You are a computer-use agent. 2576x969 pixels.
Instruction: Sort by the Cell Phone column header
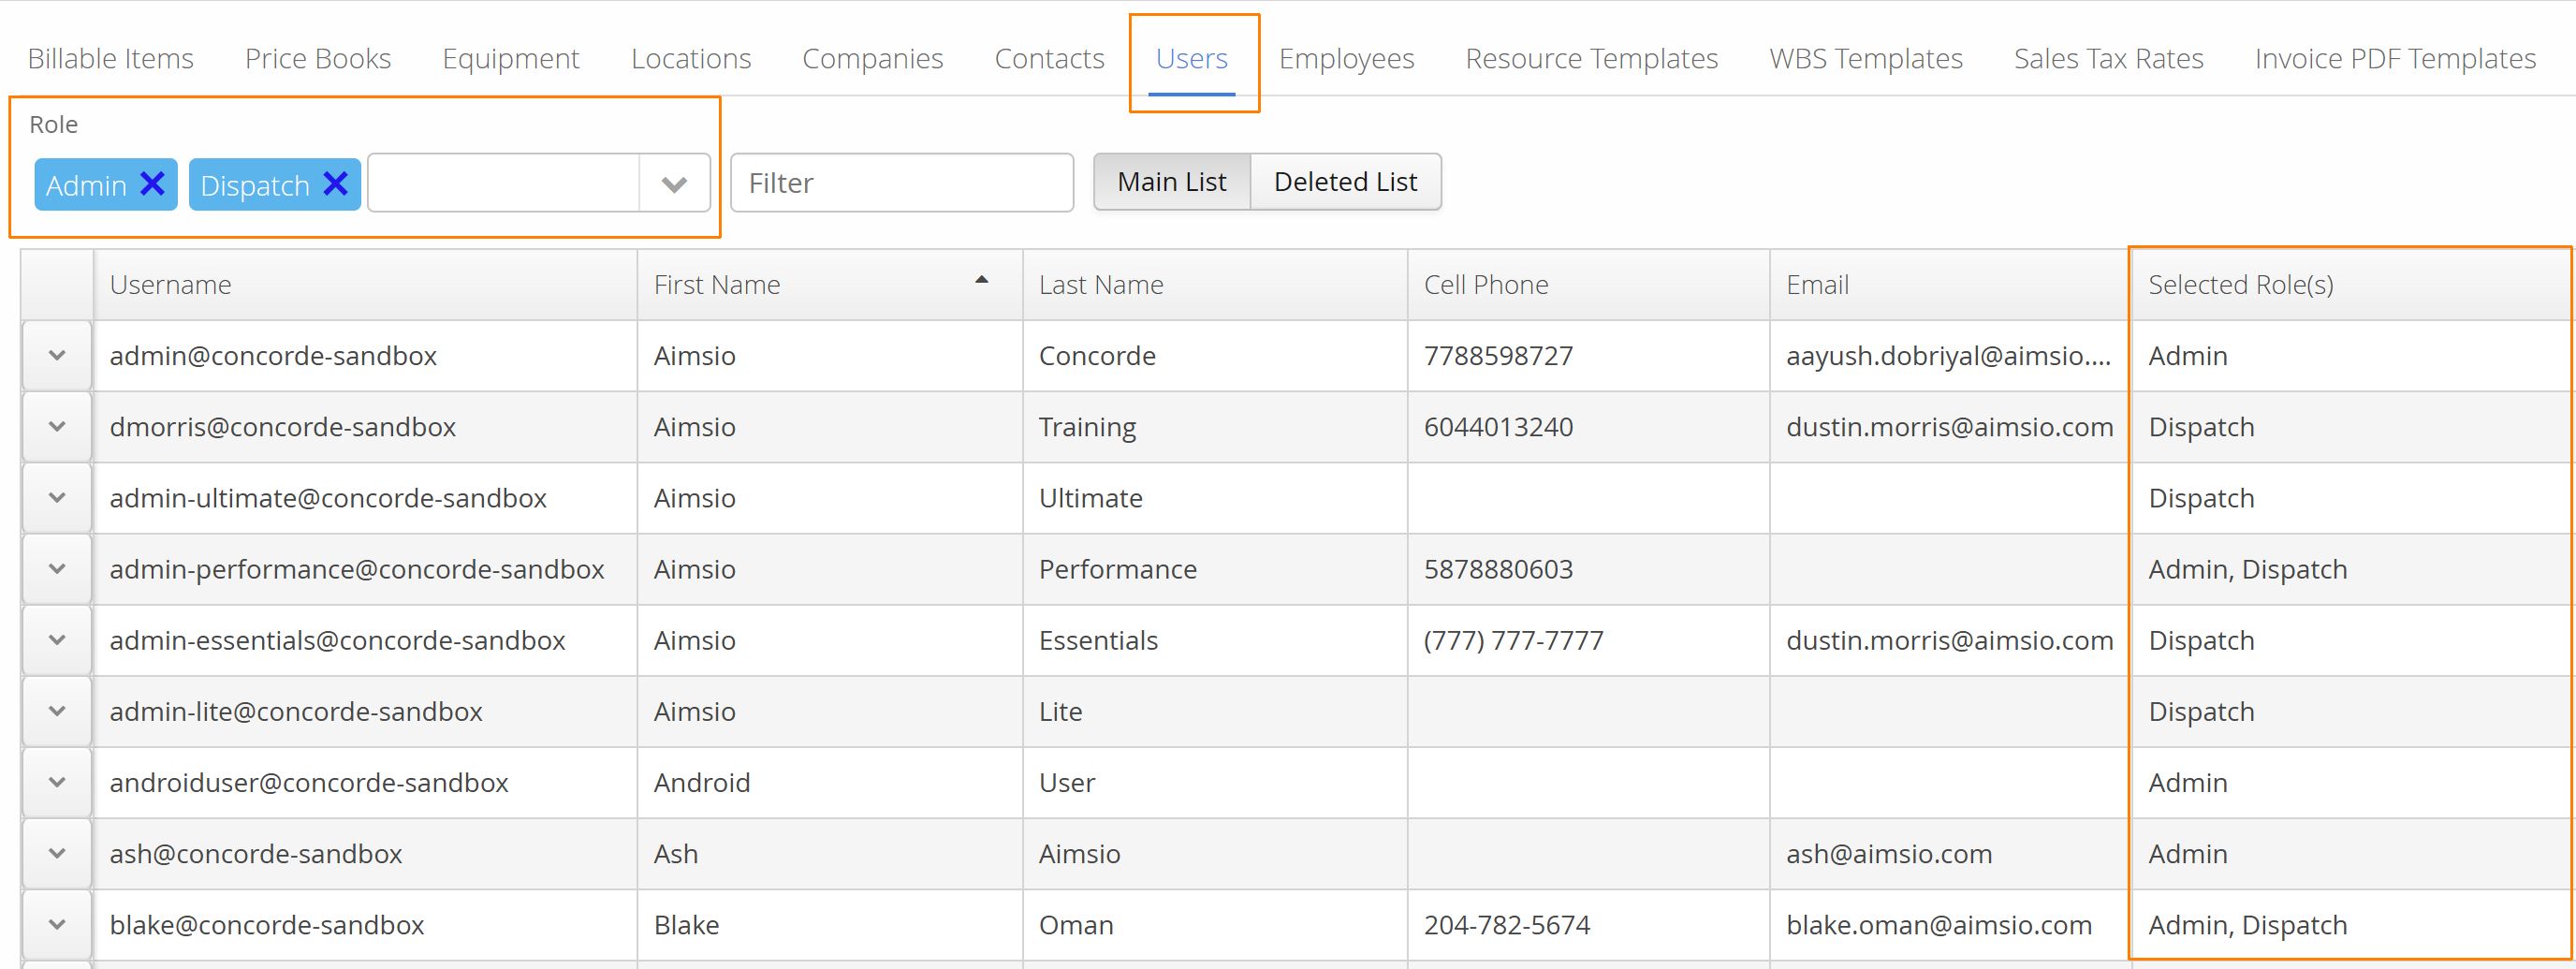coord(1589,285)
